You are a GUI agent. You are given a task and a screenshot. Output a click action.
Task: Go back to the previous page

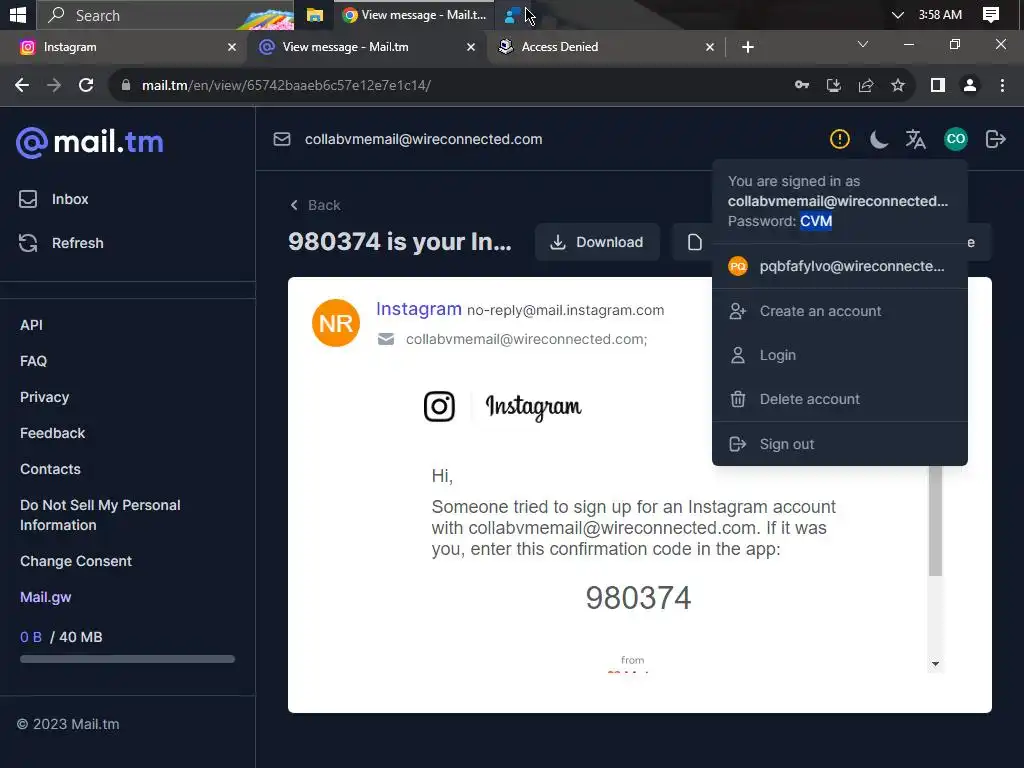22,85
